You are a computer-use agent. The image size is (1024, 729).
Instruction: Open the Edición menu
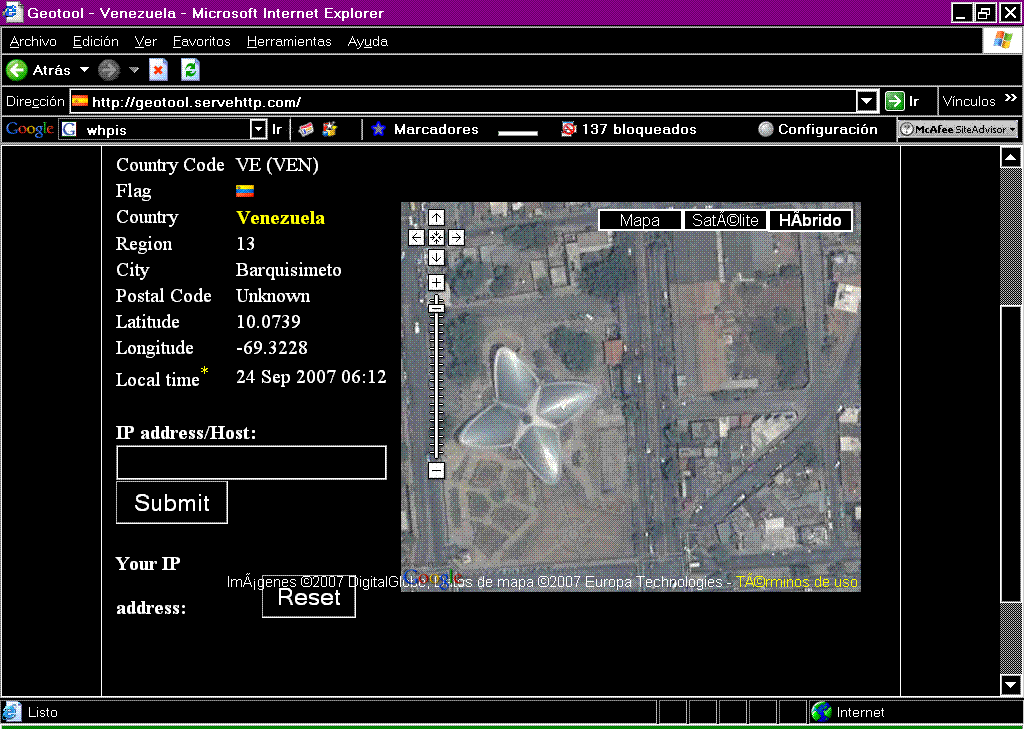pos(96,41)
